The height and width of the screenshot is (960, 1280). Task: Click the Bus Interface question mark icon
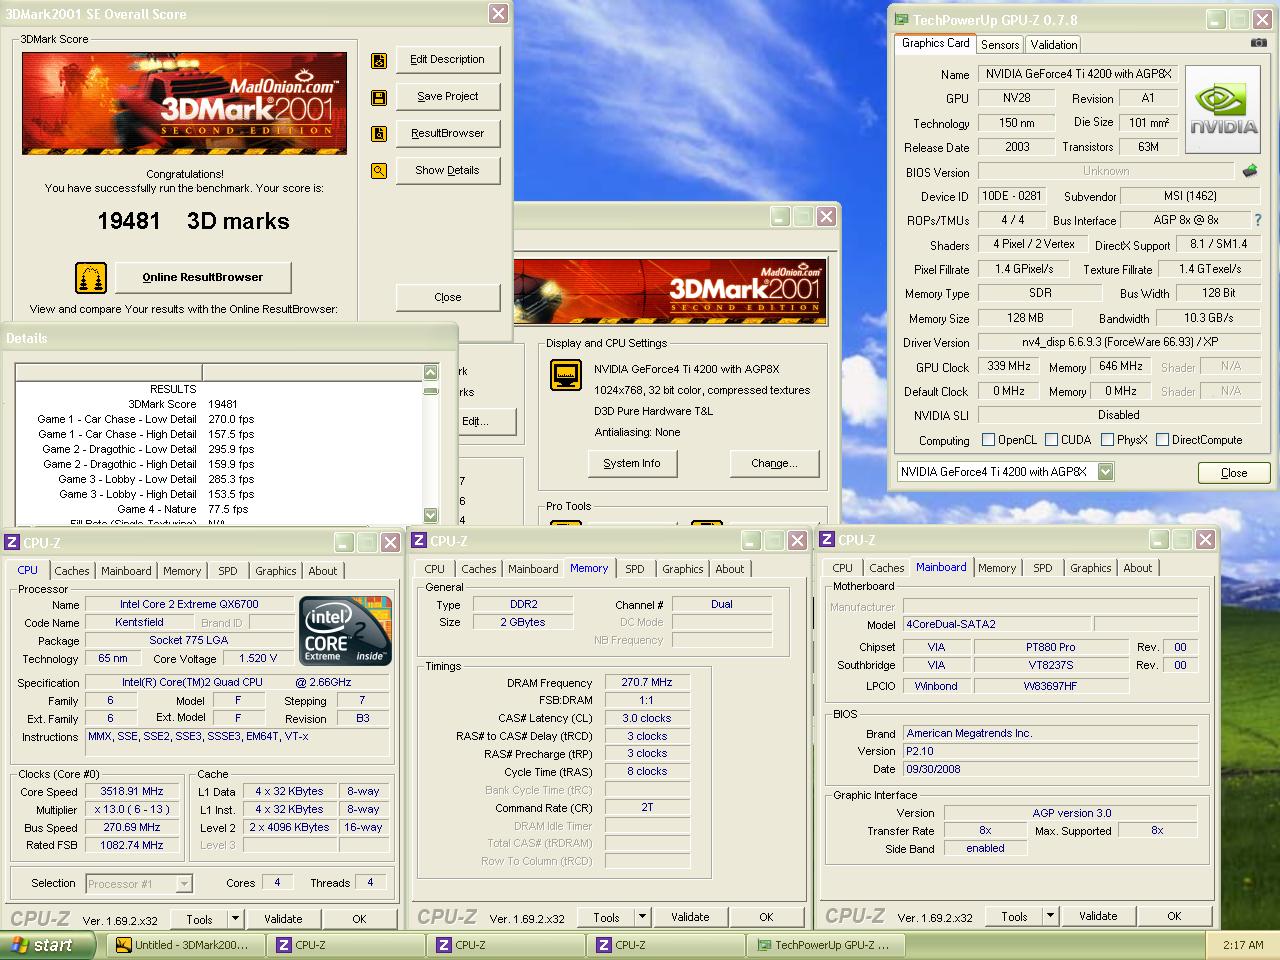point(1257,220)
